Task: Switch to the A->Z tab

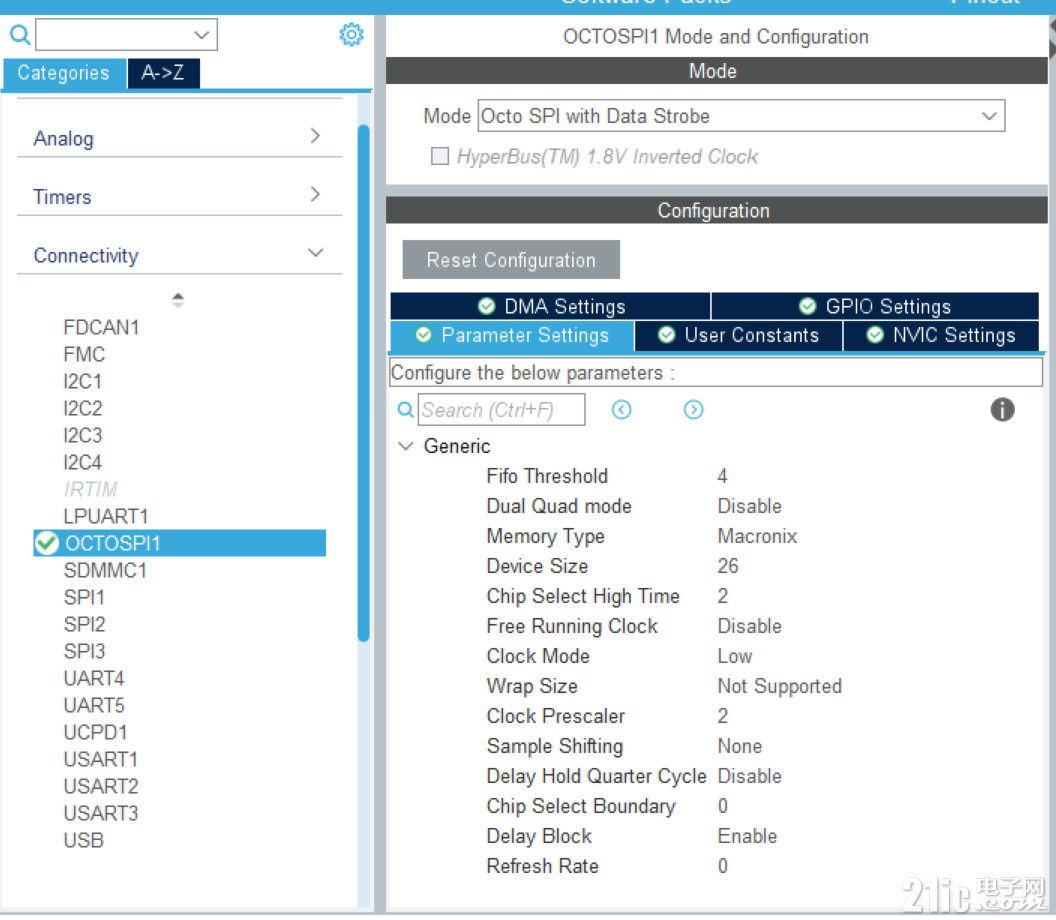Action: pyautogui.click(x=163, y=73)
